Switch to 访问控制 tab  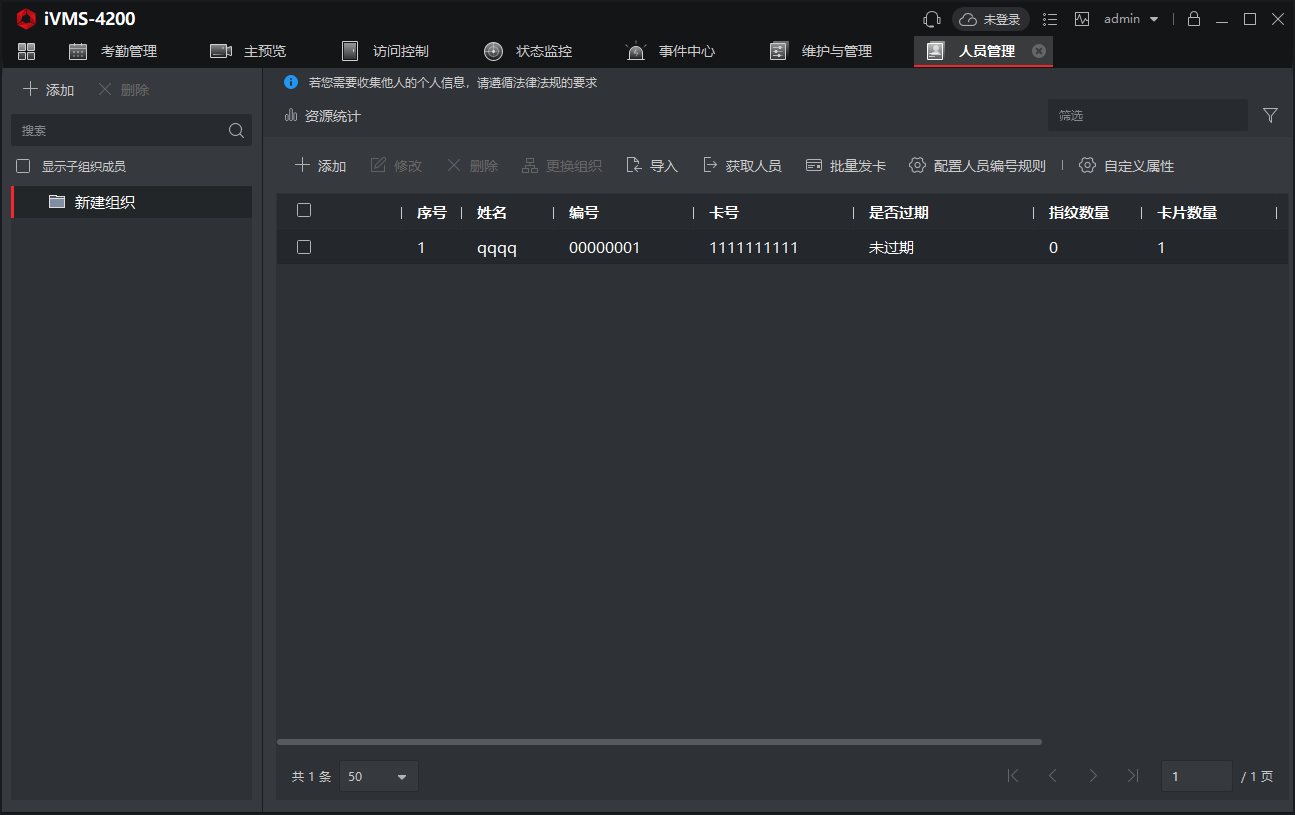[385, 51]
